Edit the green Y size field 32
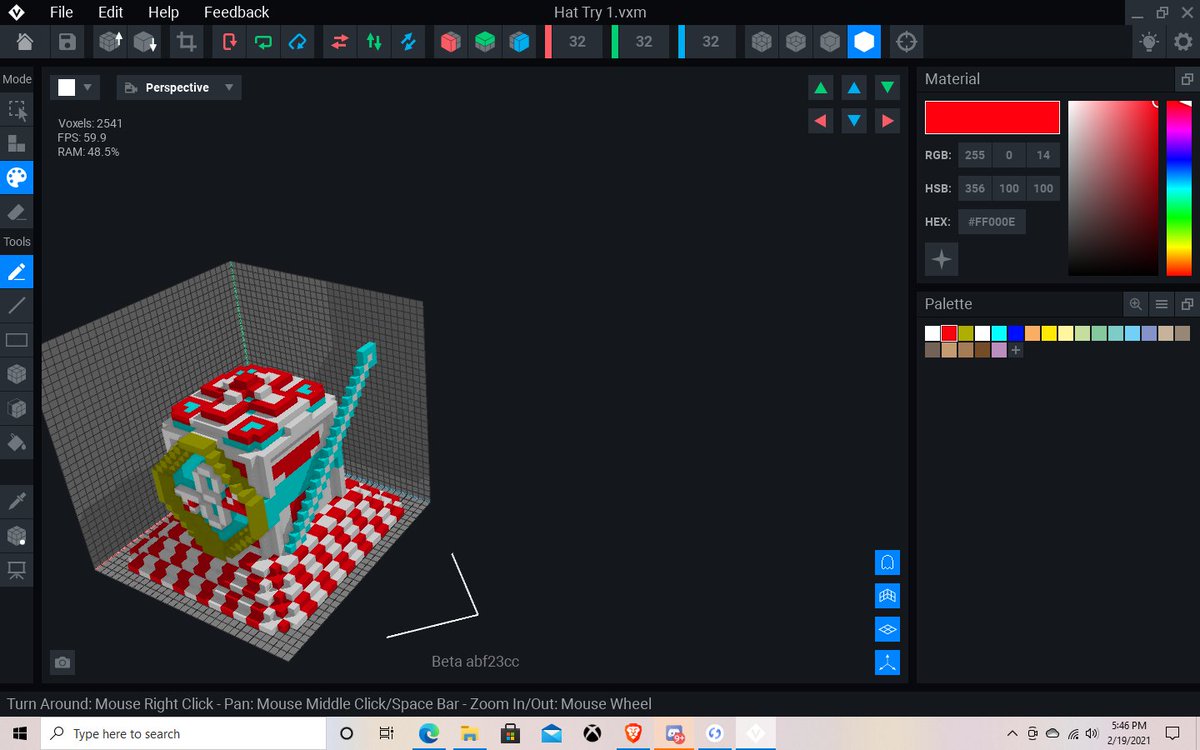This screenshot has width=1200, height=750. pyautogui.click(x=644, y=42)
